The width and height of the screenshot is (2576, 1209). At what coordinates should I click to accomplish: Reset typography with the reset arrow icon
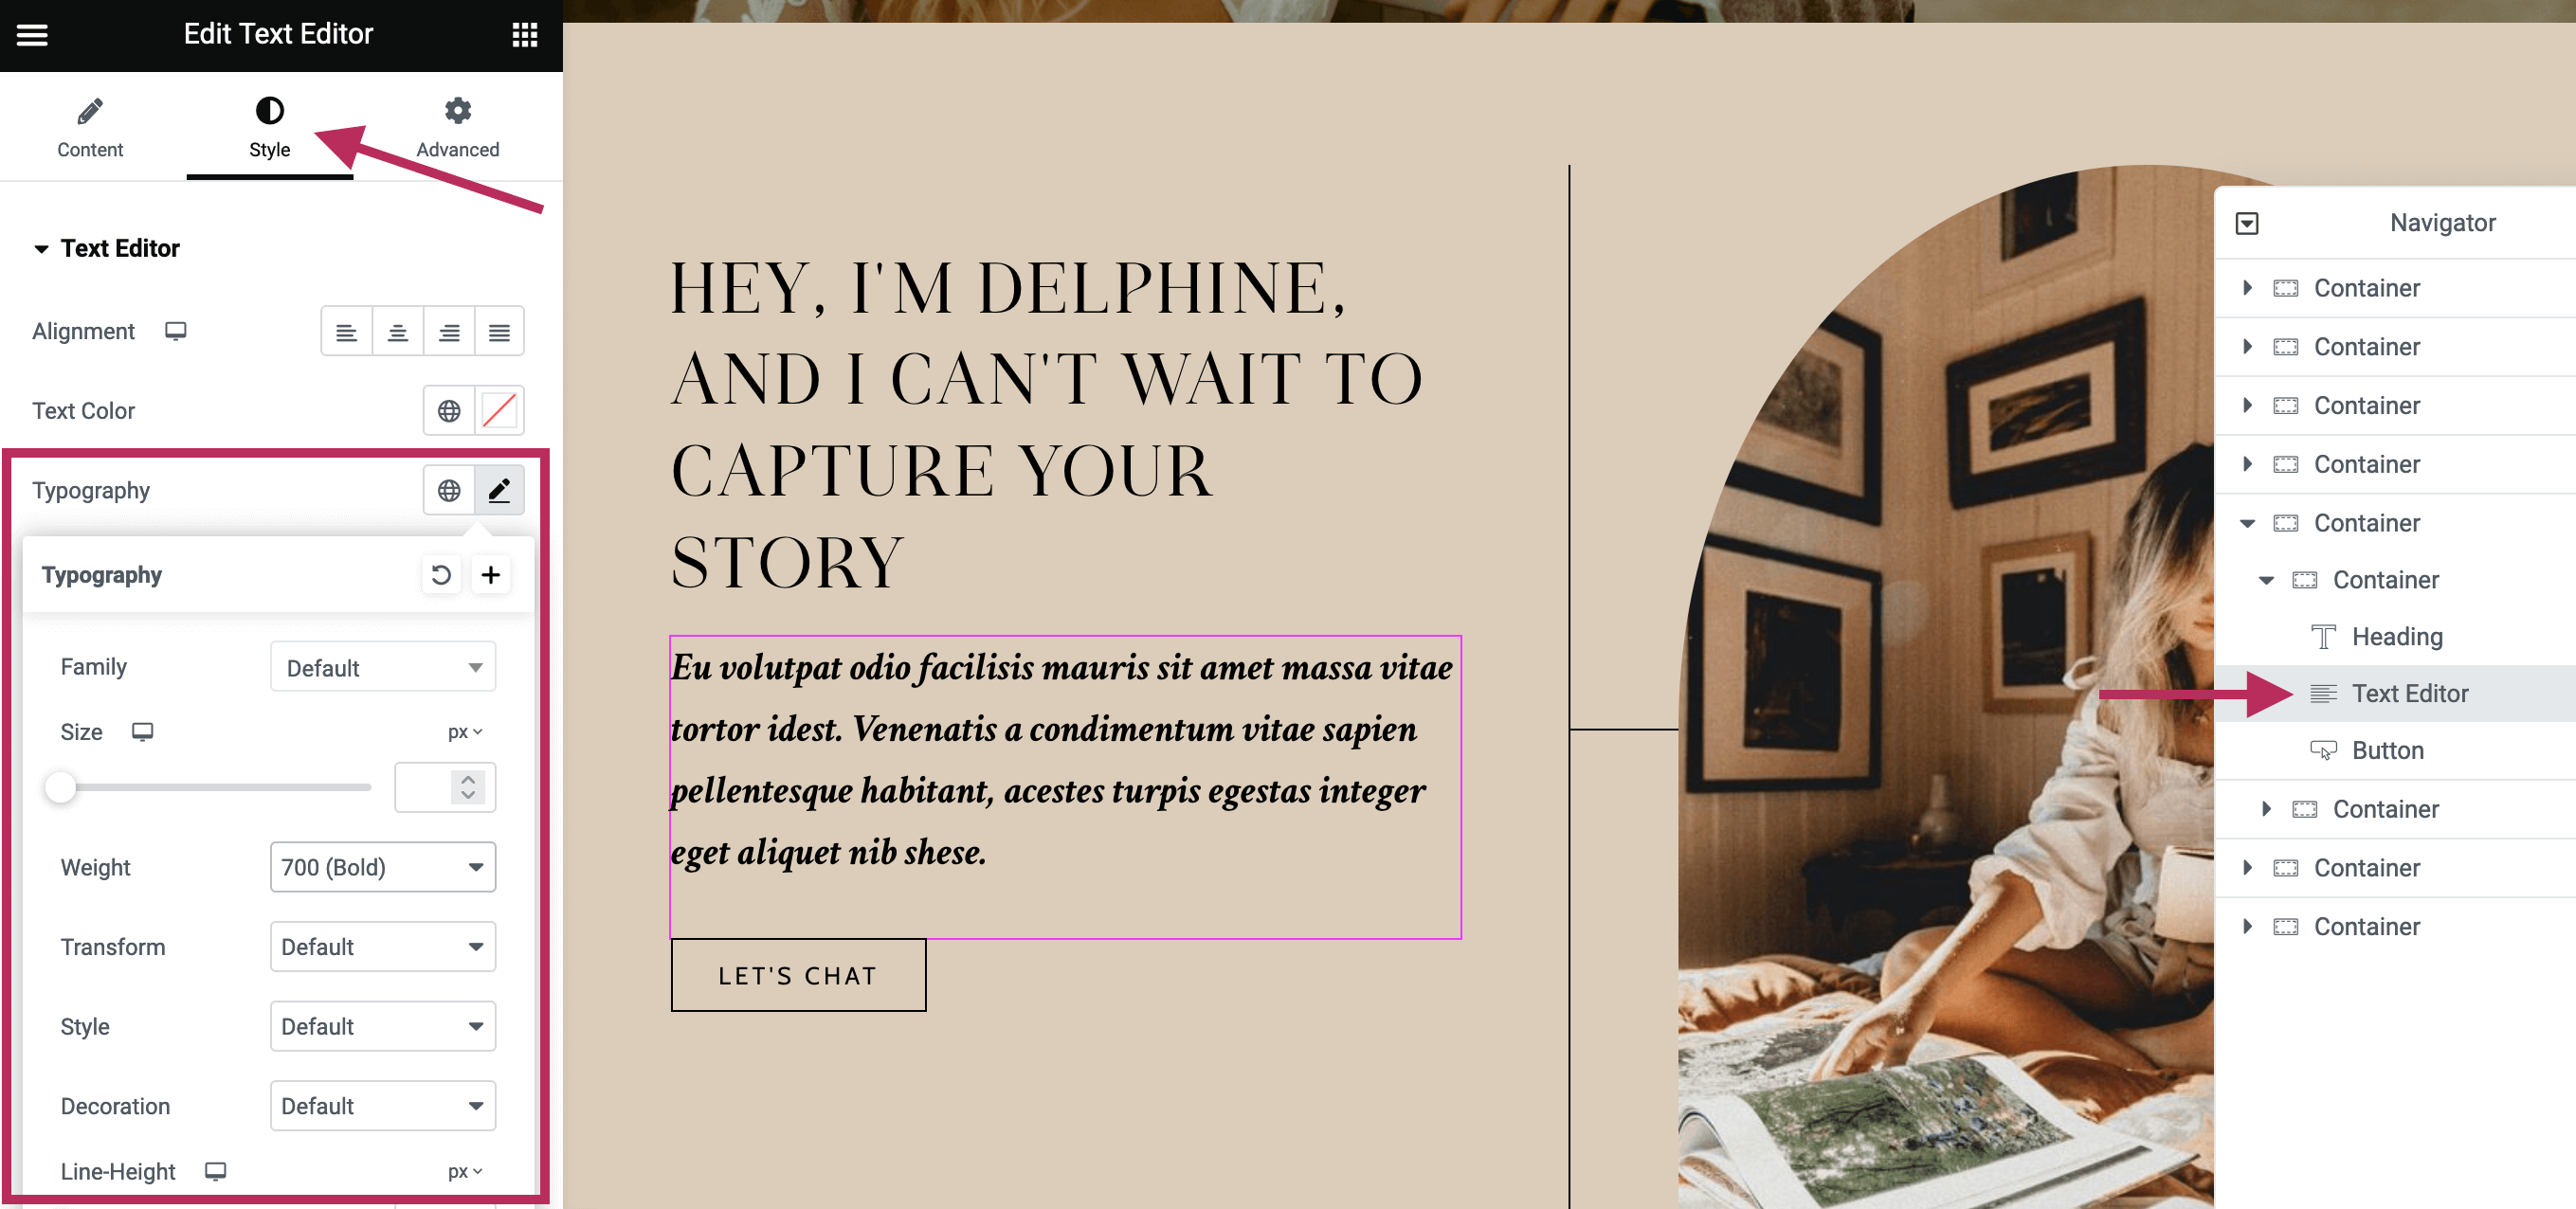pyautogui.click(x=441, y=575)
